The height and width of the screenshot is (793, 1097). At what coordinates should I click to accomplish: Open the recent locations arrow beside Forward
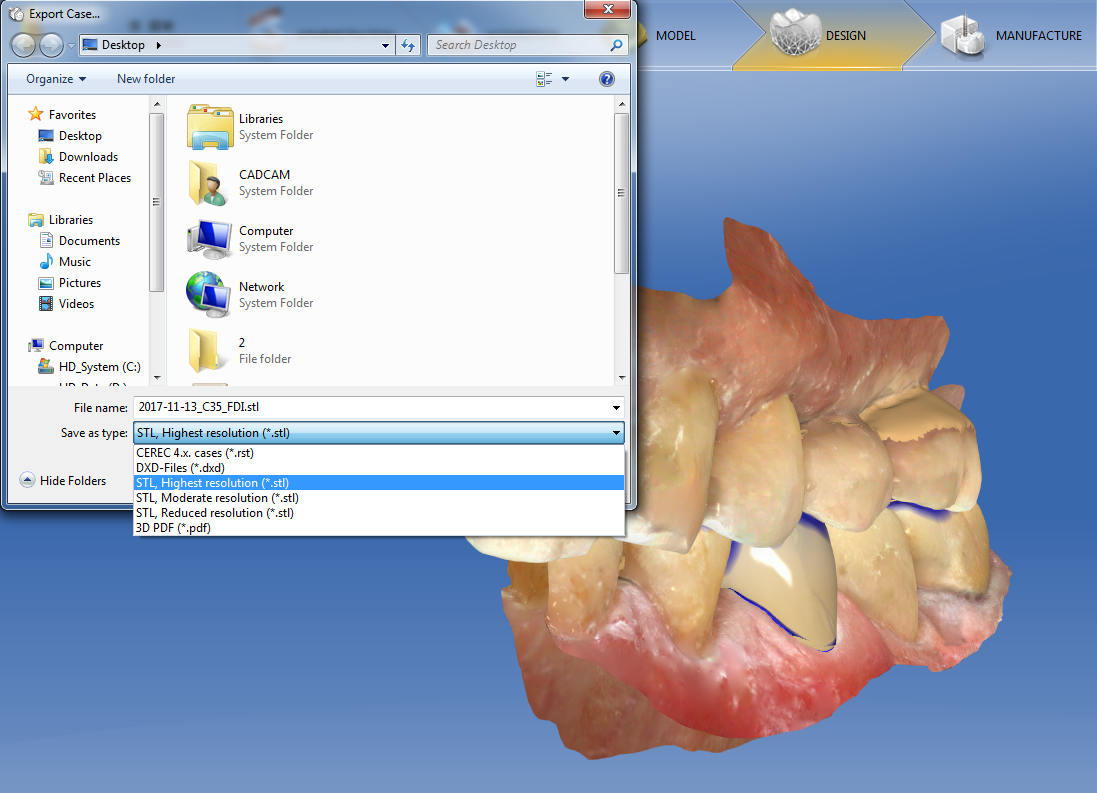click(x=71, y=45)
